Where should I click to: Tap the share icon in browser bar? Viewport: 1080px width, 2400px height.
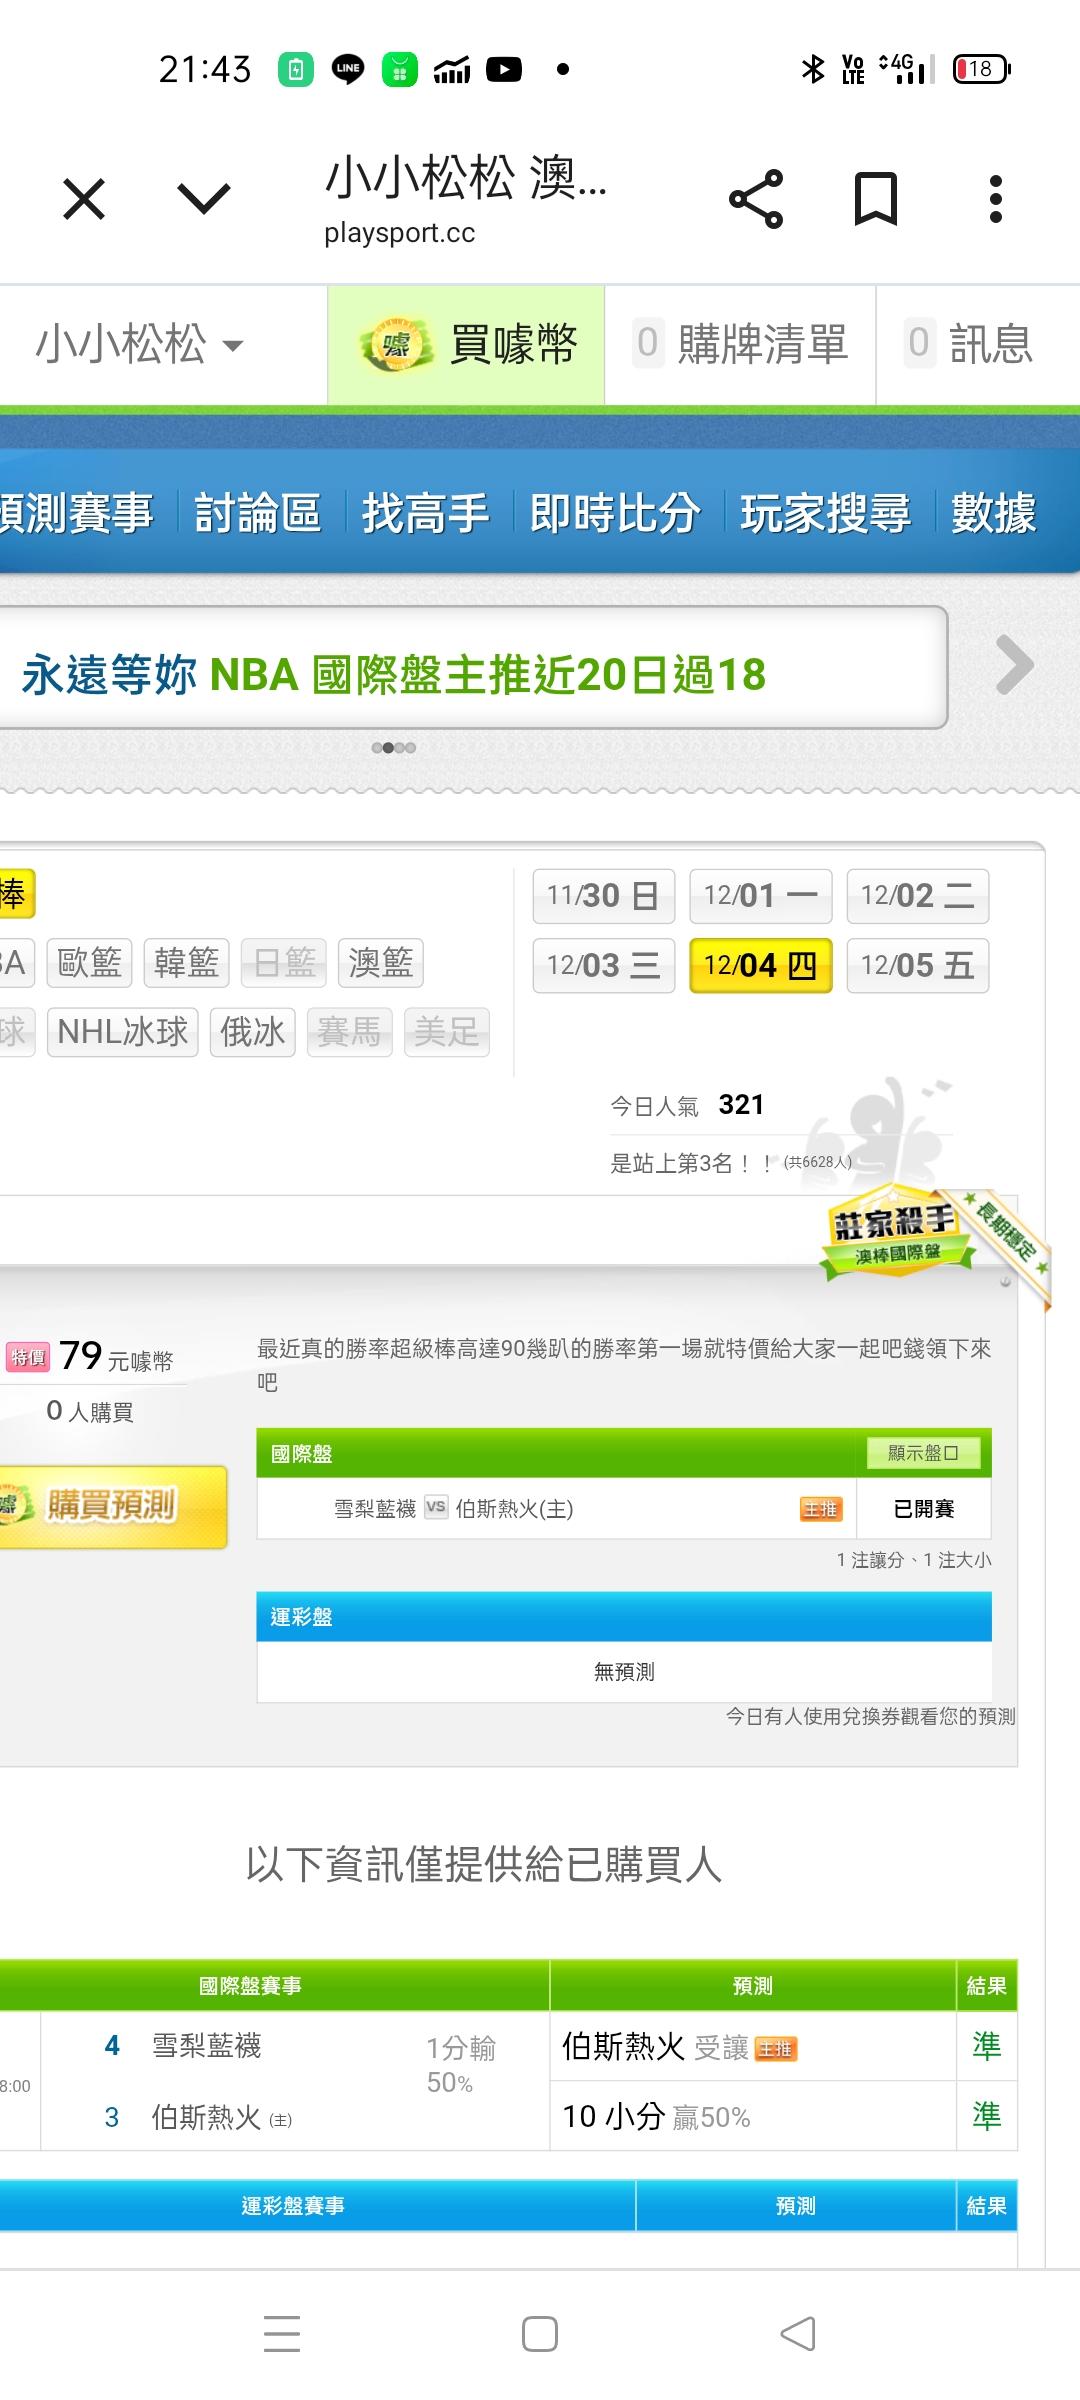[x=756, y=199]
